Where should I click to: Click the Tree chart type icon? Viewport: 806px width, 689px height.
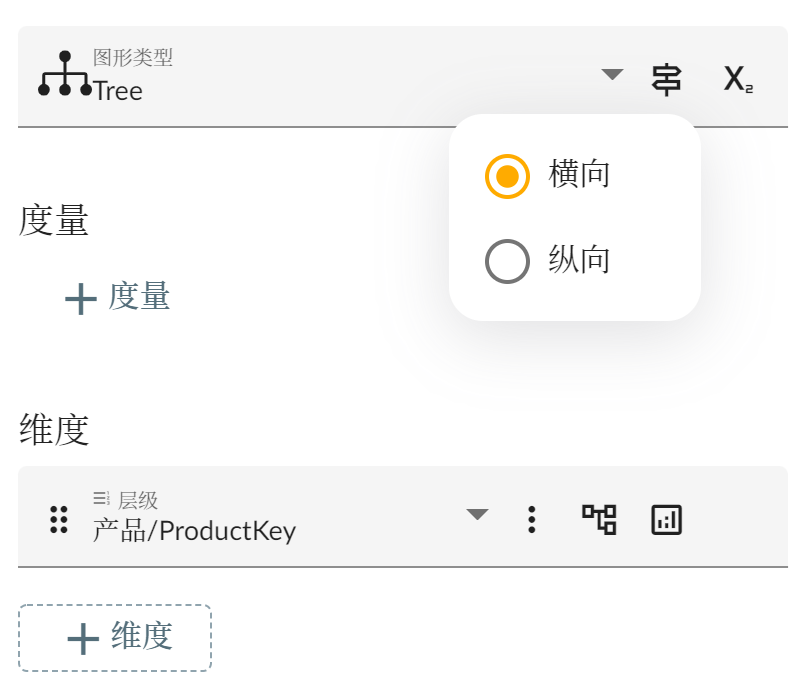coord(65,75)
